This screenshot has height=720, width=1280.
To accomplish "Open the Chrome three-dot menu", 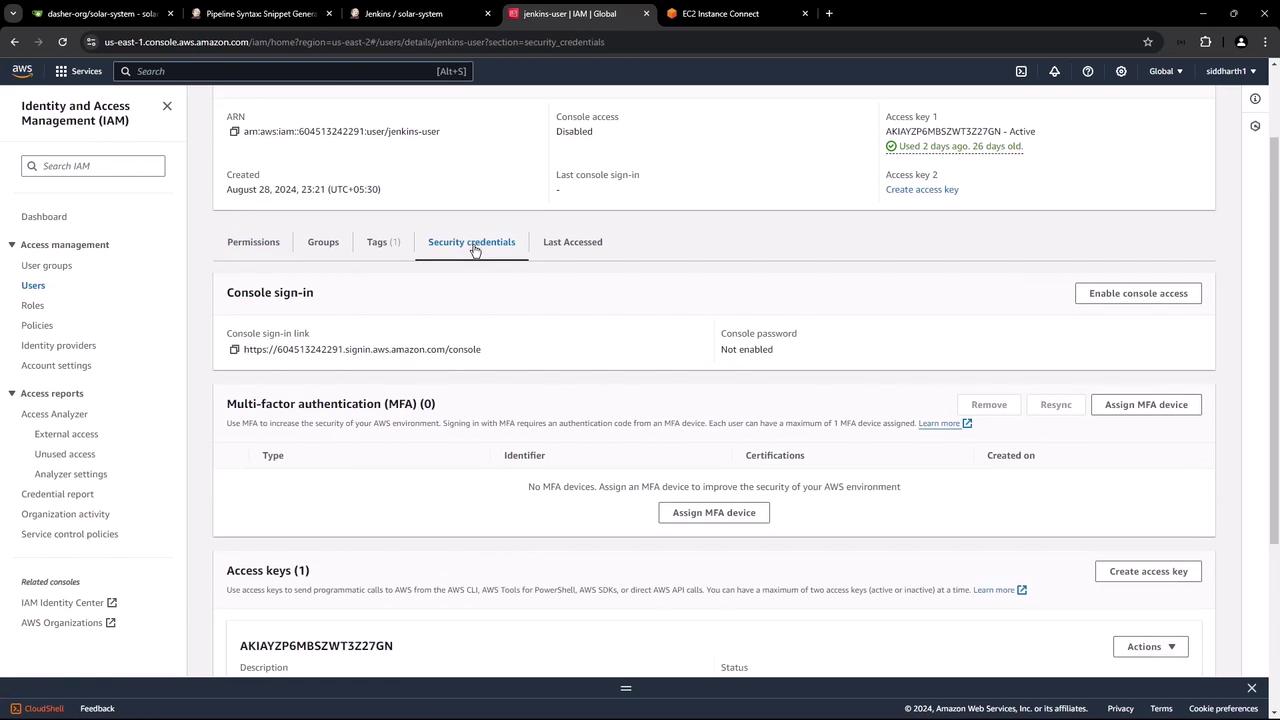I will 1264,42.
